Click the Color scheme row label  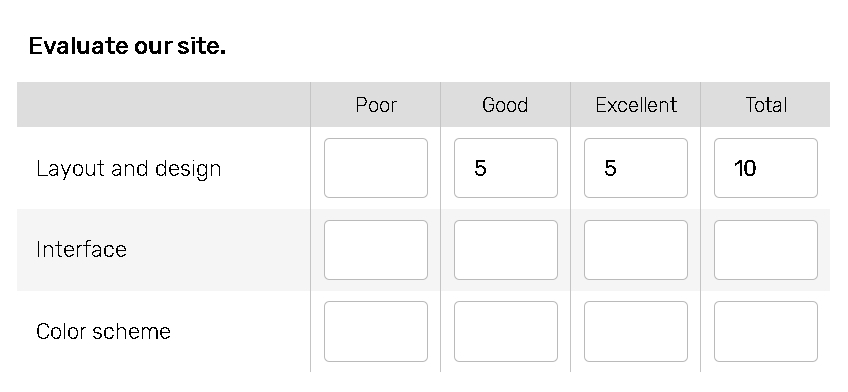(103, 331)
